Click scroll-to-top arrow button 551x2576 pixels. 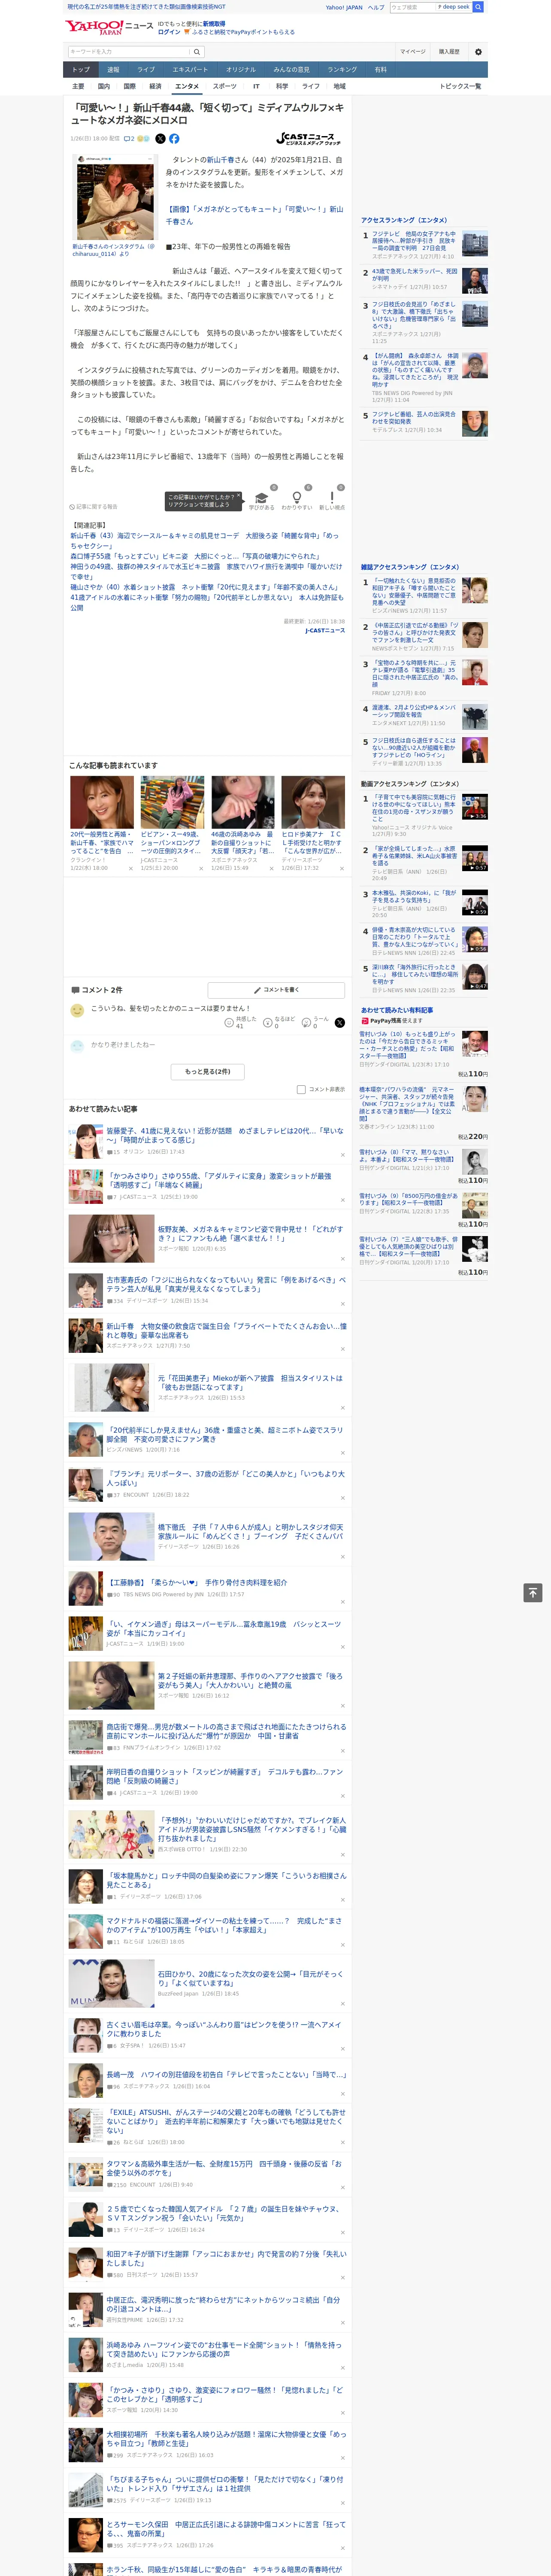pyautogui.click(x=533, y=1593)
